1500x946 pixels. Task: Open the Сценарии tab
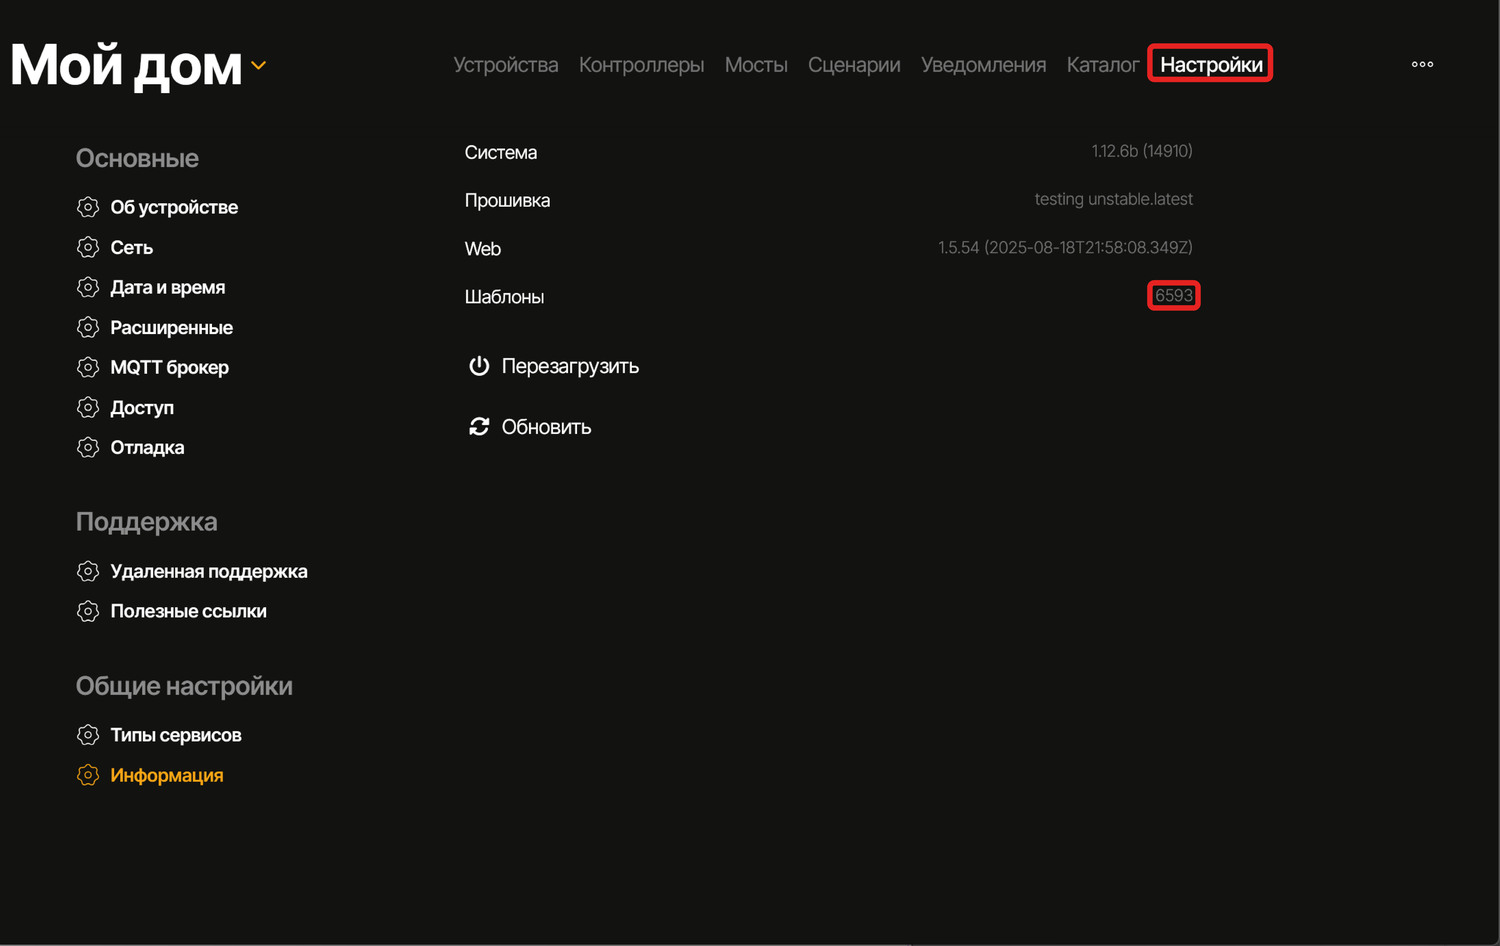click(853, 65)
